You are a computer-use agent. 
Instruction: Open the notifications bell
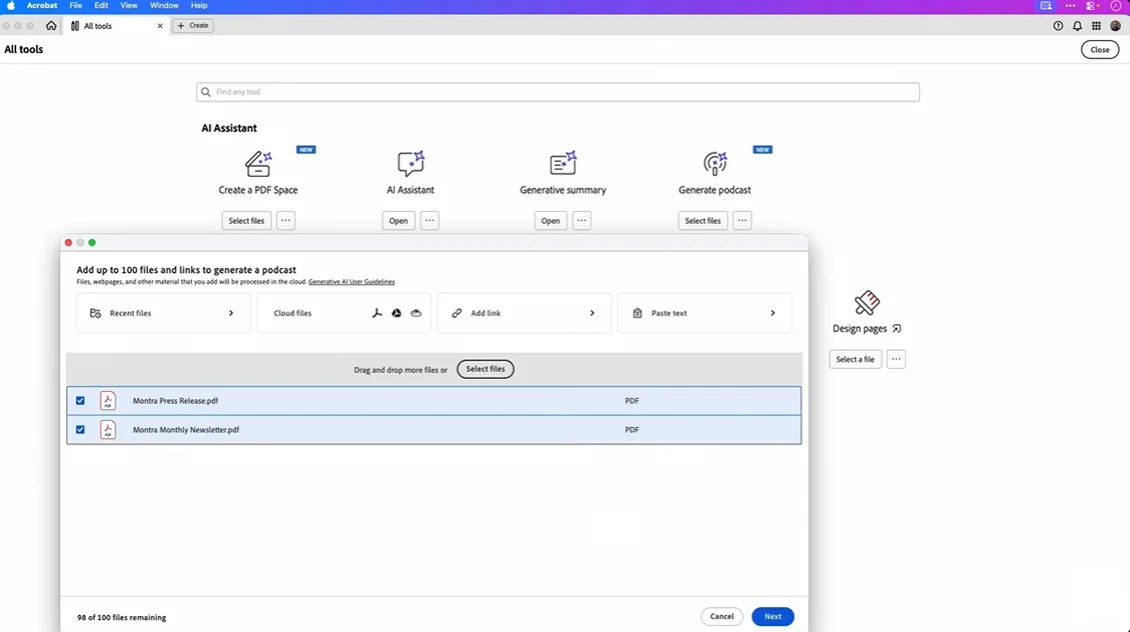1077,26
